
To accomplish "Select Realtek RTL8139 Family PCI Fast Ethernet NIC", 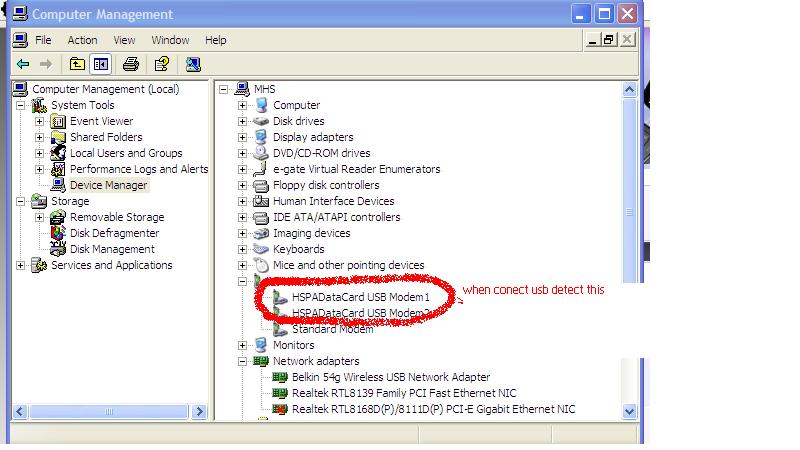I will [404, 393].
